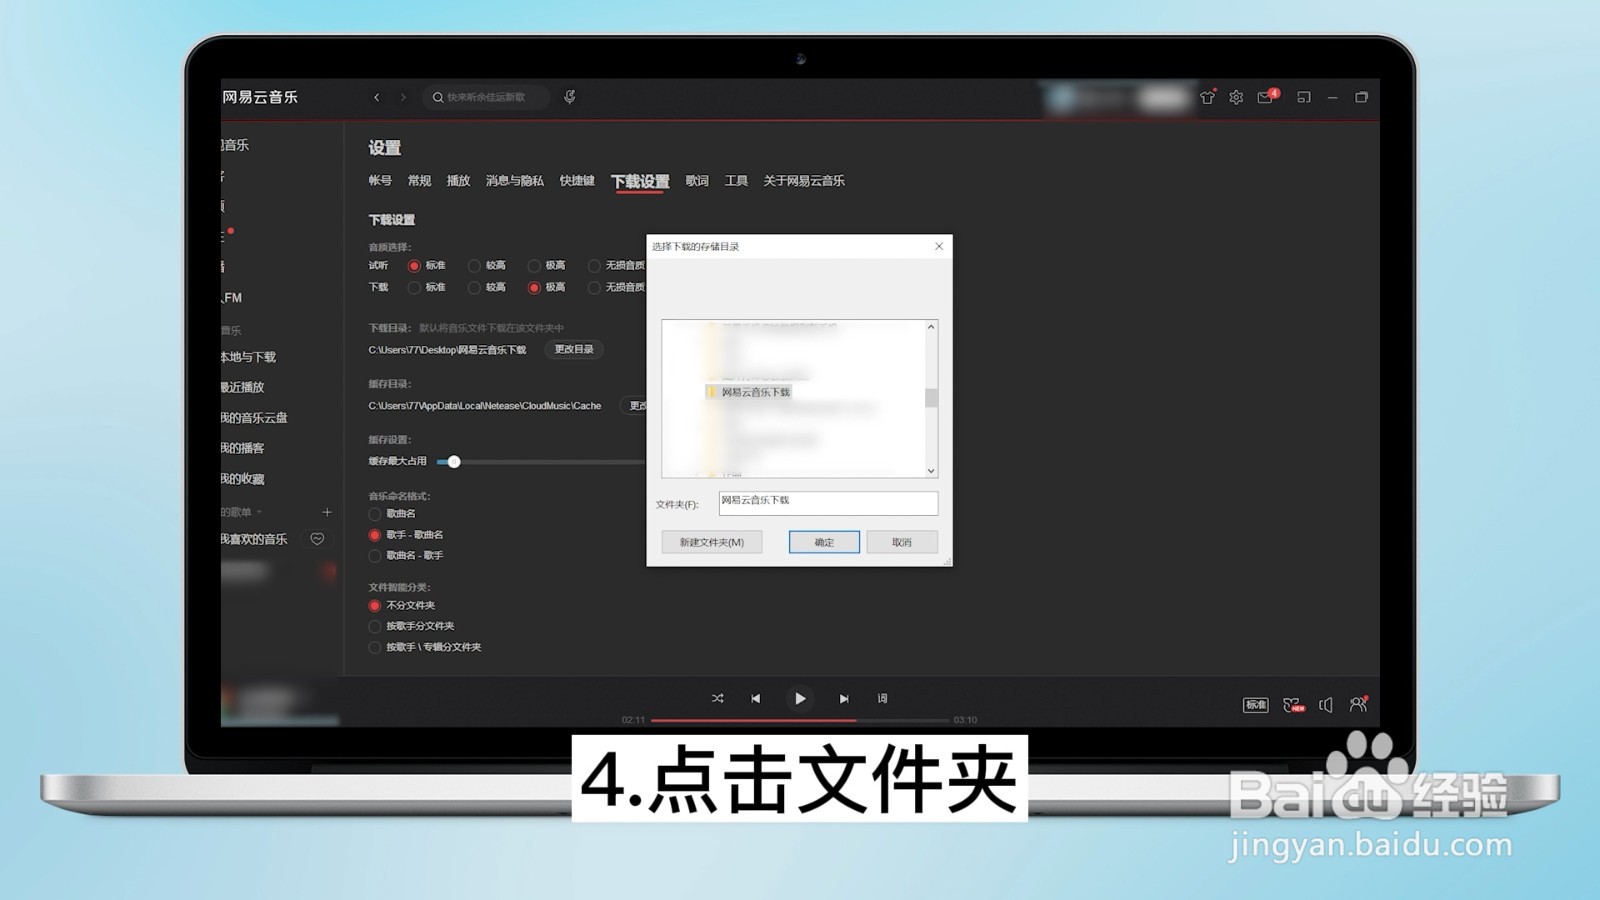Select 按歌手分文件夹 option
Screen dimensions: 1600x900
click(x=375, y=627)
